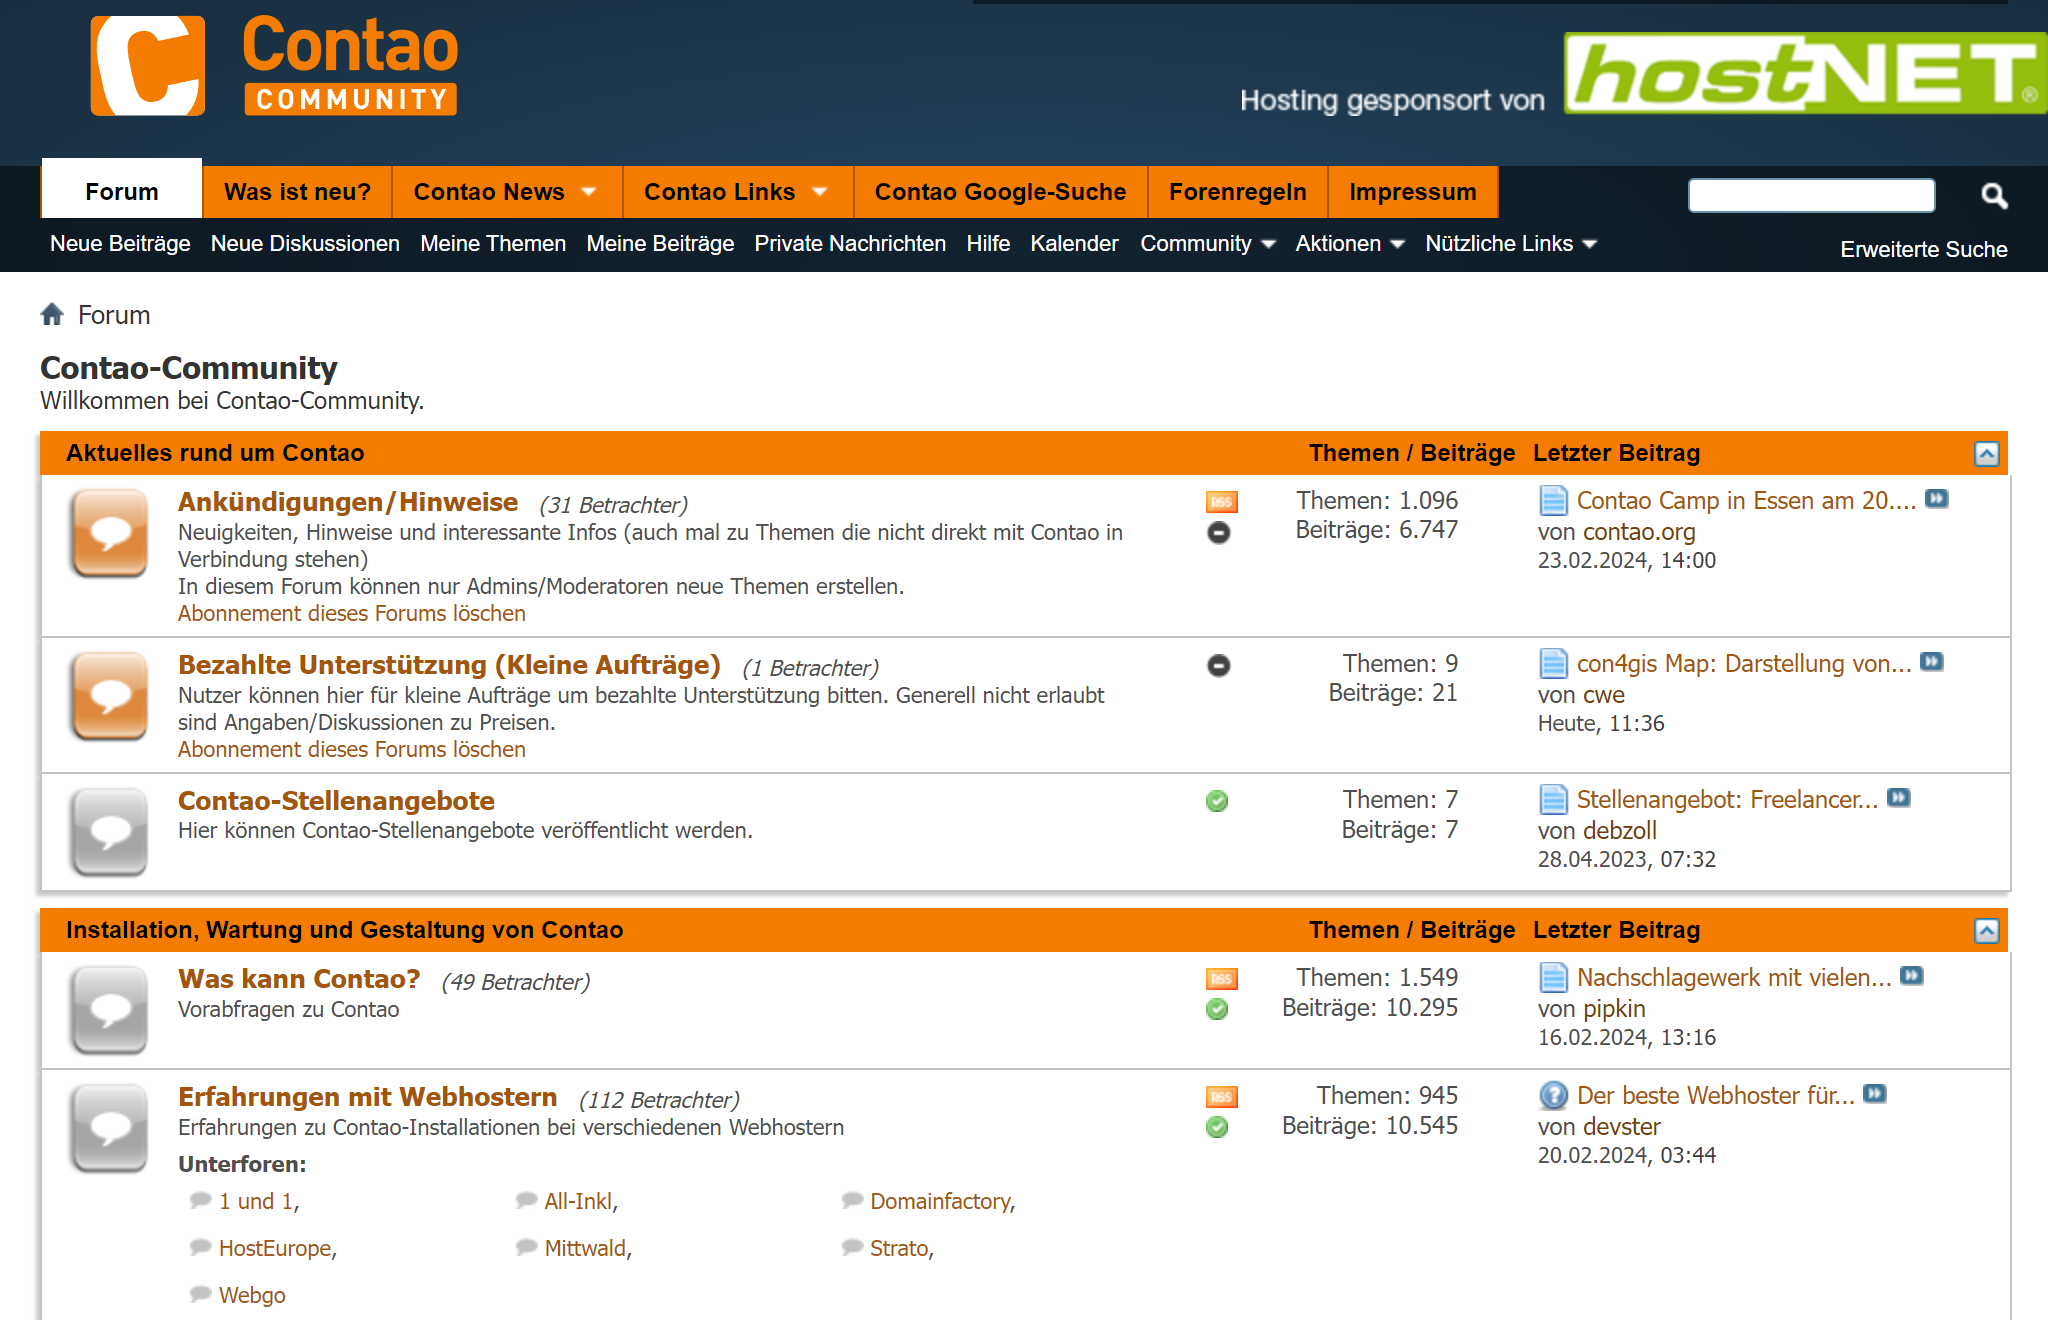Click the Neue Beiträge link
Screen dimensions: 2048x1320
click(120, 244)
